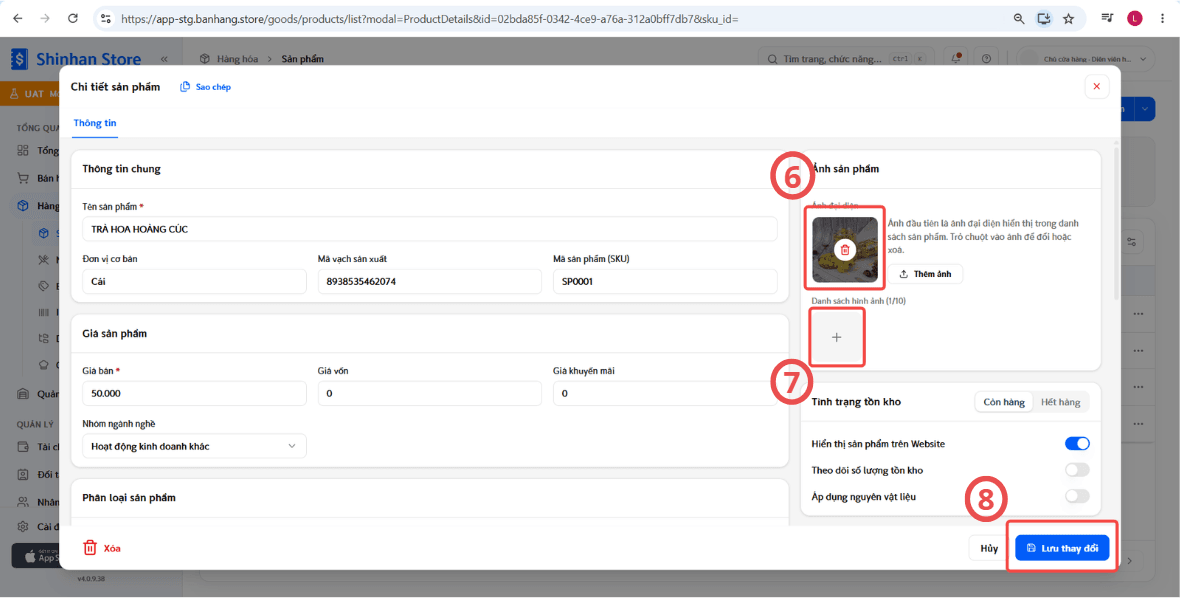Open the browser three-dot menu
The width and height of the screenshot is (1180, 598).
[x=1163, y=19]
